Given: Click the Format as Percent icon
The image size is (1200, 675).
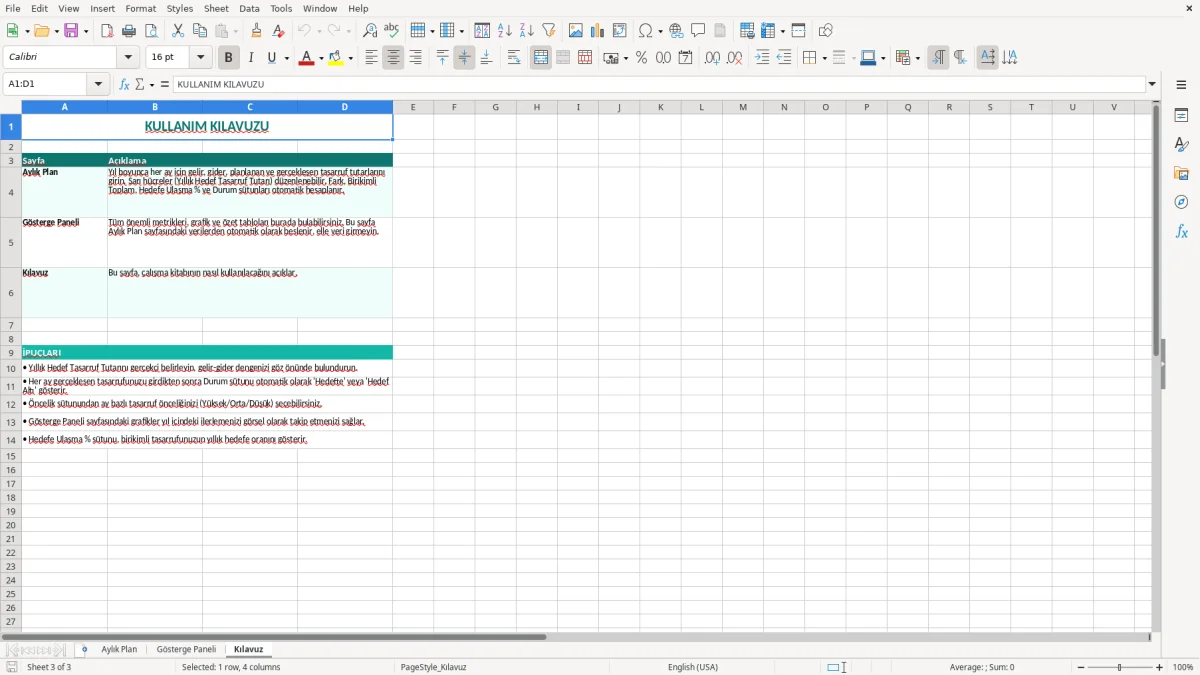Looking at the screenshot, I should coord(642,58).
